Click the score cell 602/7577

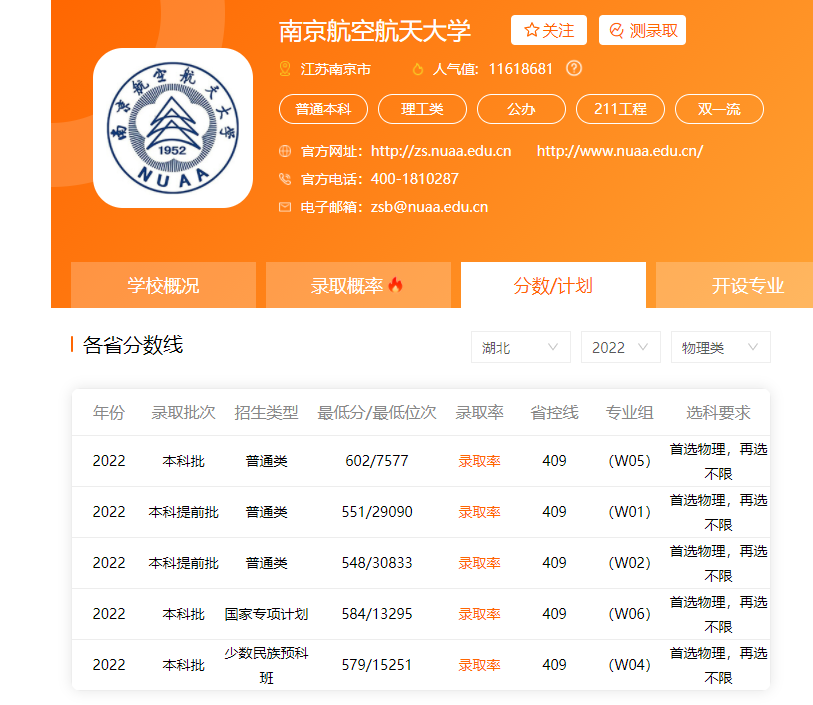(377, 461)
